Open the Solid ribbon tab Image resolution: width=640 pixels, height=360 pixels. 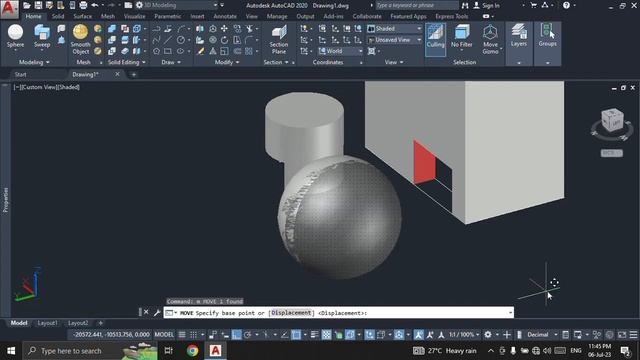[58, 16]
